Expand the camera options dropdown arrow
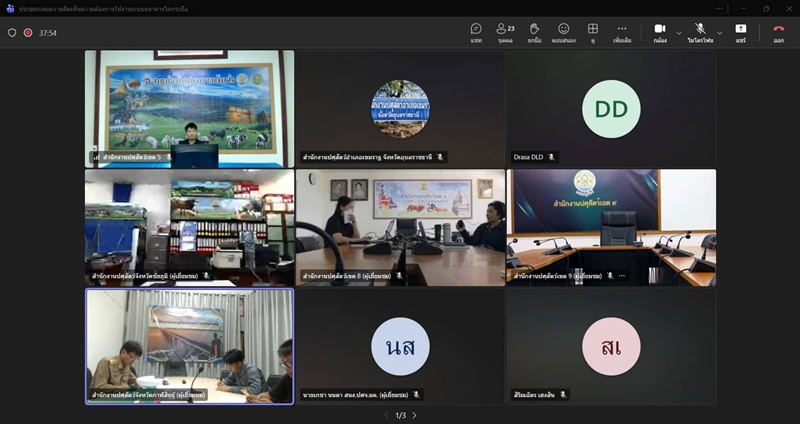800x424 pixels. (x=679, y=32)
